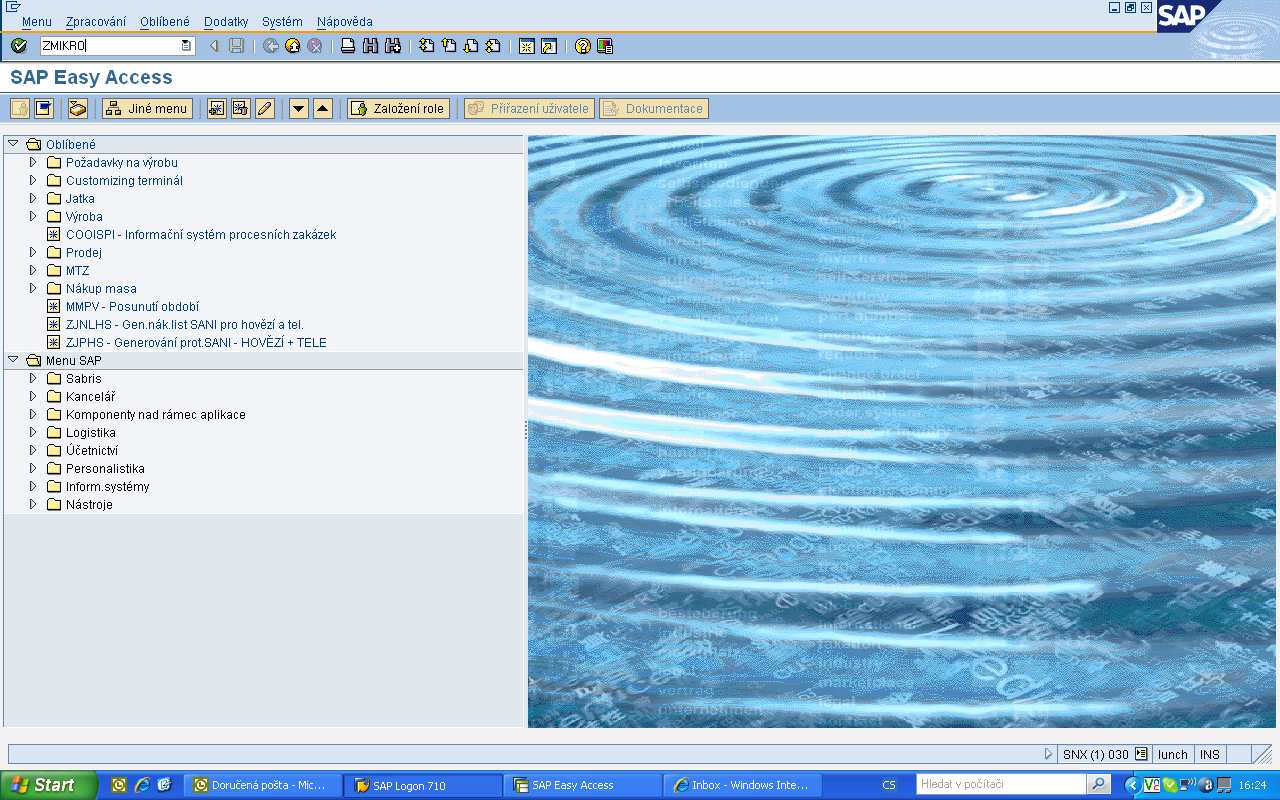This screenshot has height=800, width=1280.
Task: Open the command field history dropdown
Action: (x=186, y=46)
